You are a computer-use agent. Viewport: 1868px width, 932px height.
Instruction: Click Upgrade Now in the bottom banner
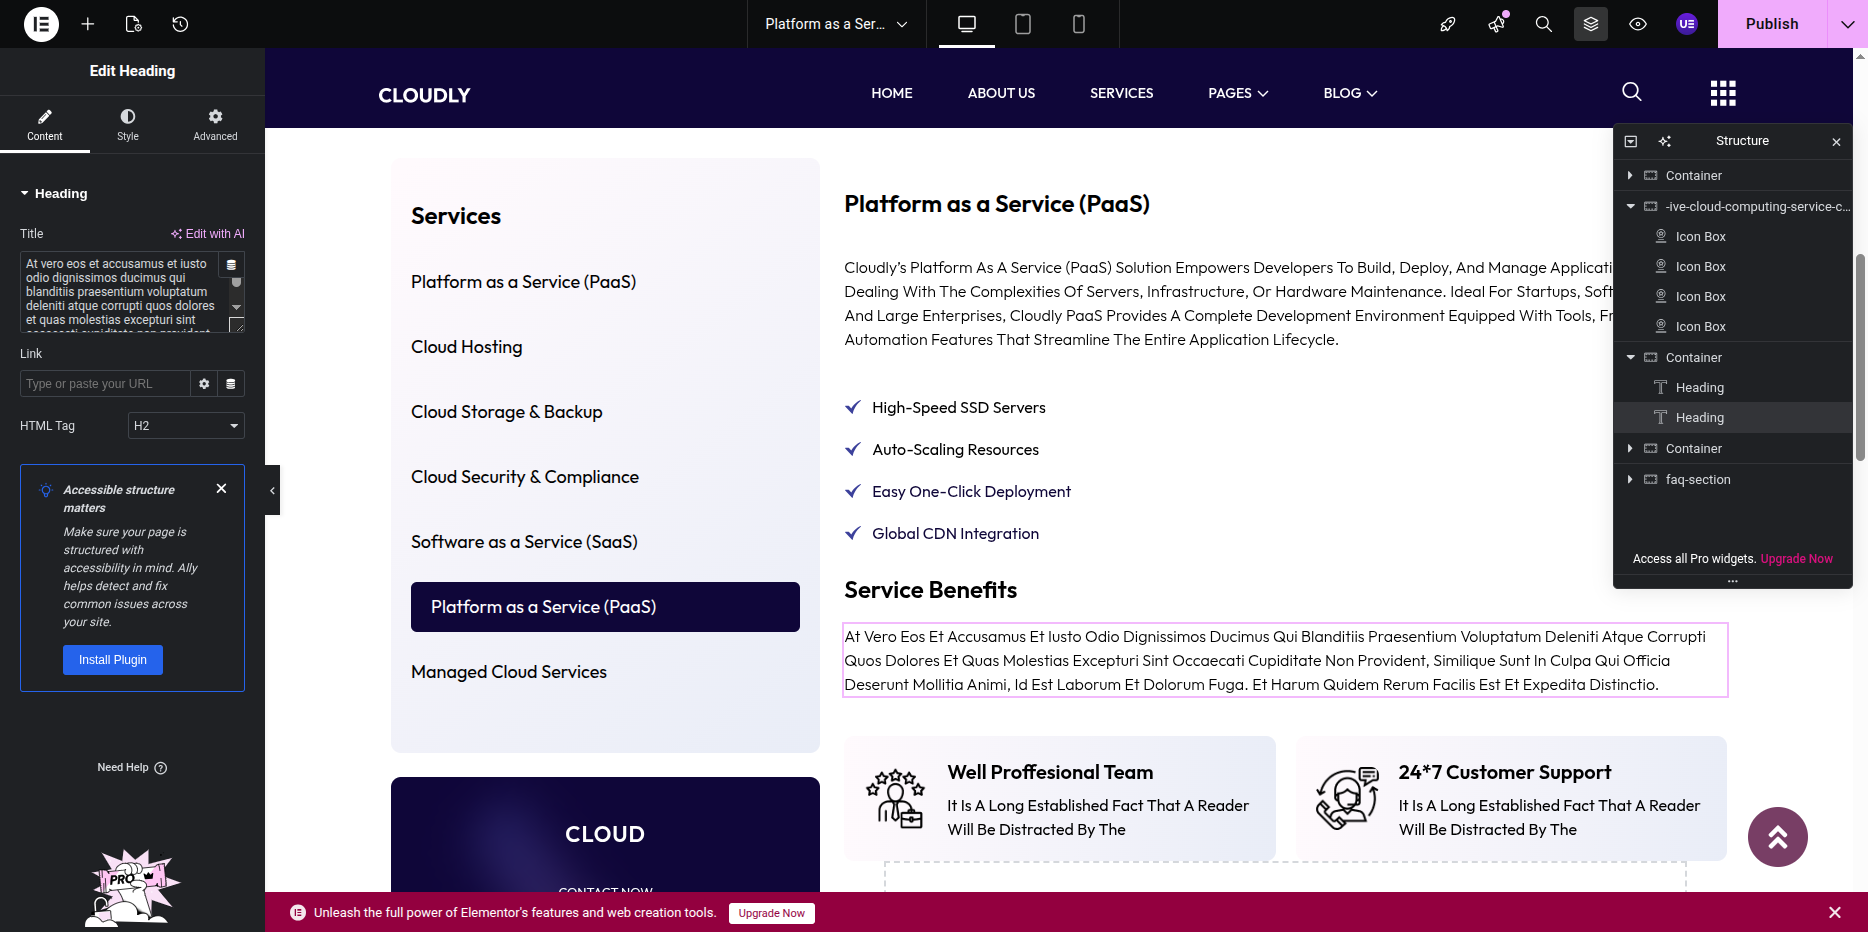[771, 913]
